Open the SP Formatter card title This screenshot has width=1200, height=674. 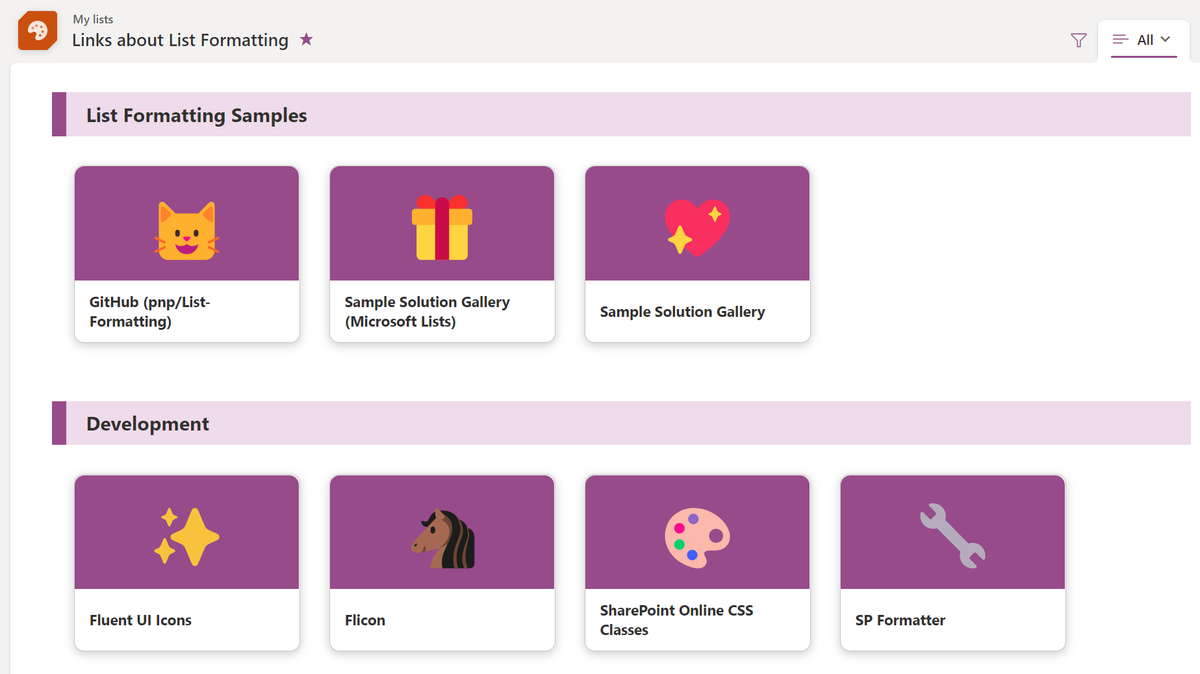900,620
